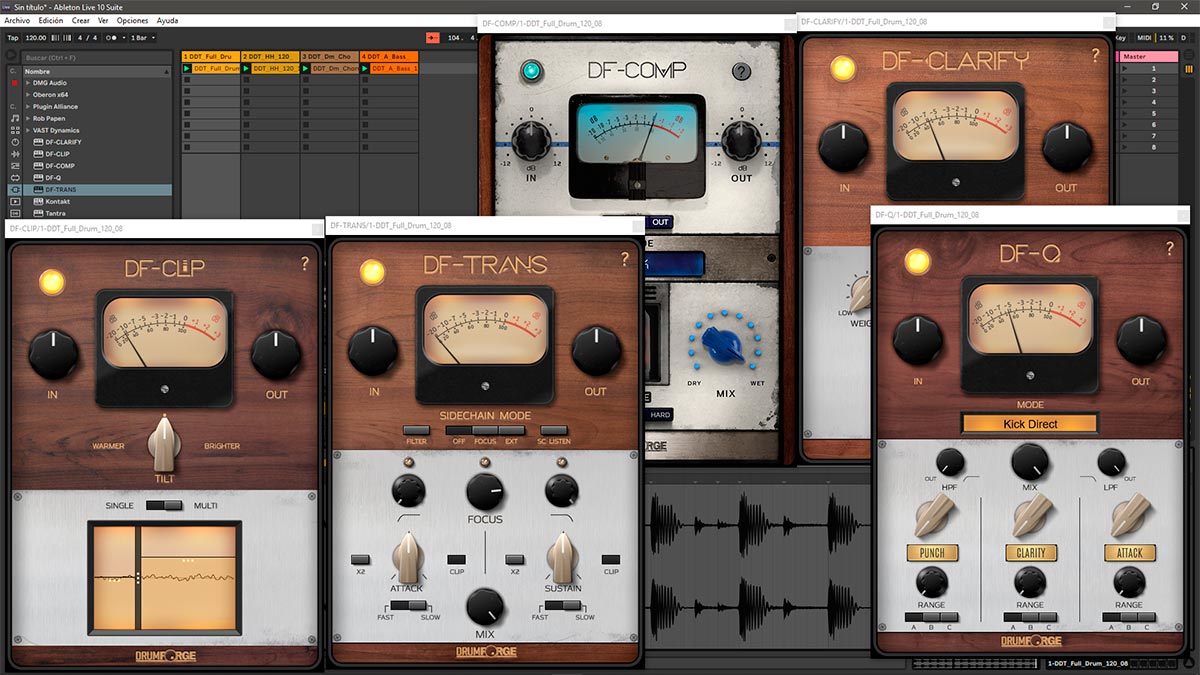Click the DF-Q Punch button
The width and height of the screenshot is (1200, 675).
pos(932,552)
